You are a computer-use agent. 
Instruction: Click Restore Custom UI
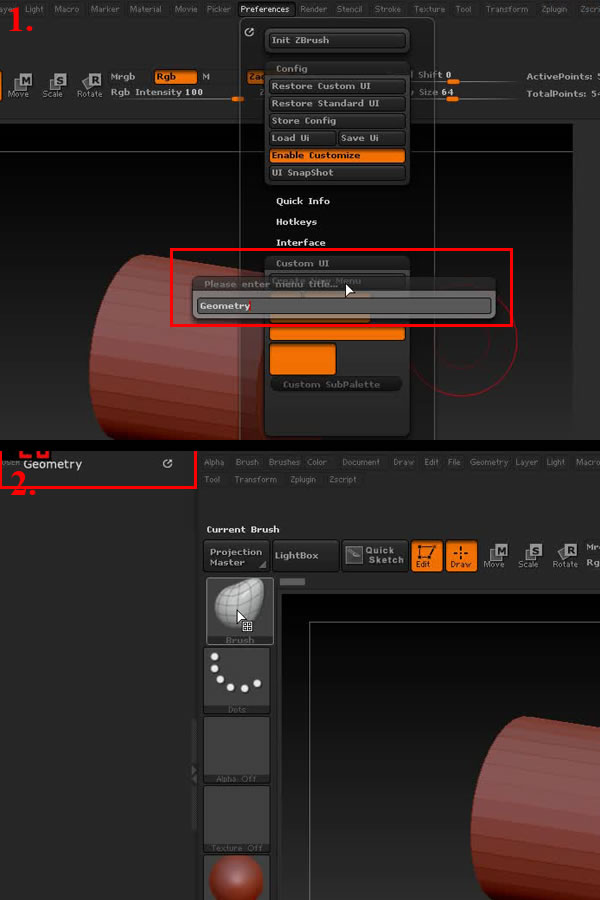tap(337, 86)
